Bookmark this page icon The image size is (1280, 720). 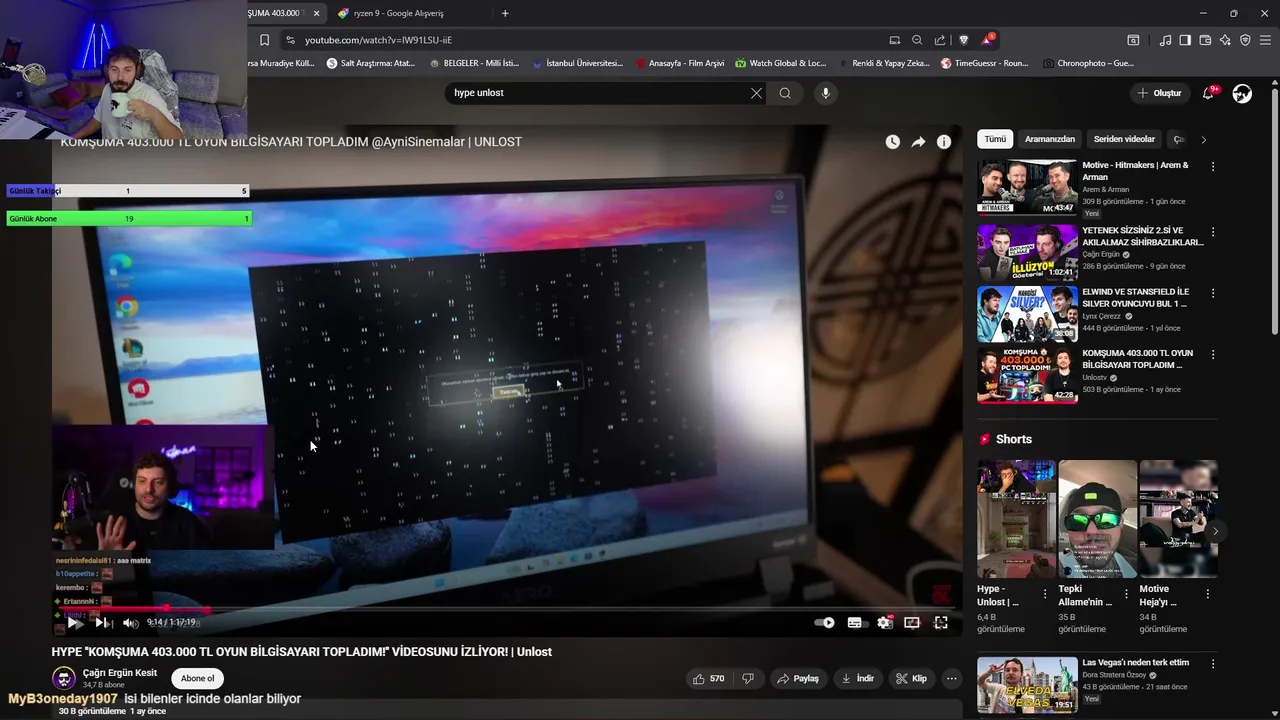click(x=264, y=40)
